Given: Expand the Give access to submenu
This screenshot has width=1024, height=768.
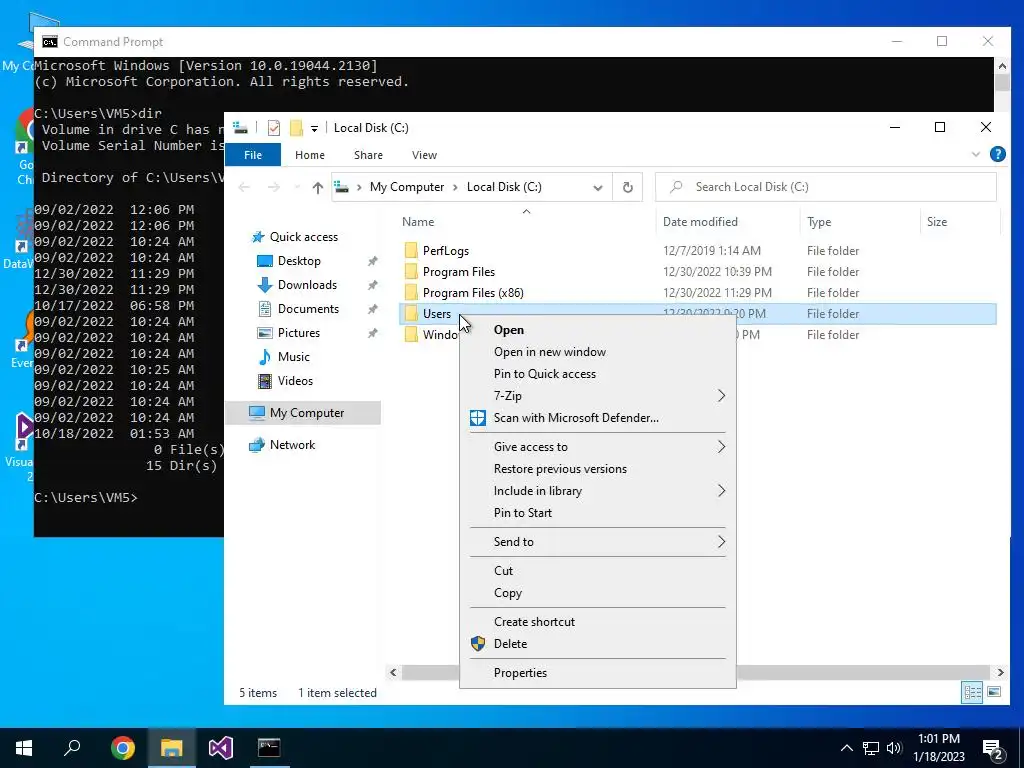Looking at the screenshot, I should click(x=598, y=447).
